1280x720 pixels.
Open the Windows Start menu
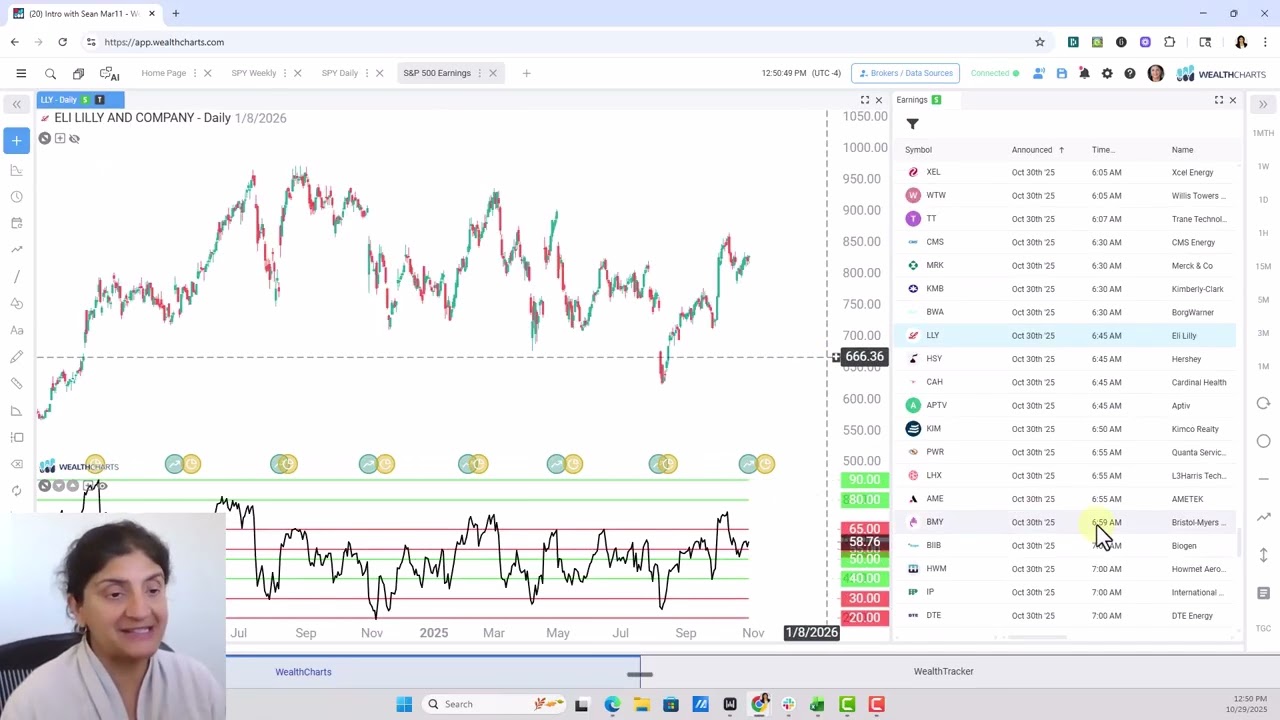[404, 704]
